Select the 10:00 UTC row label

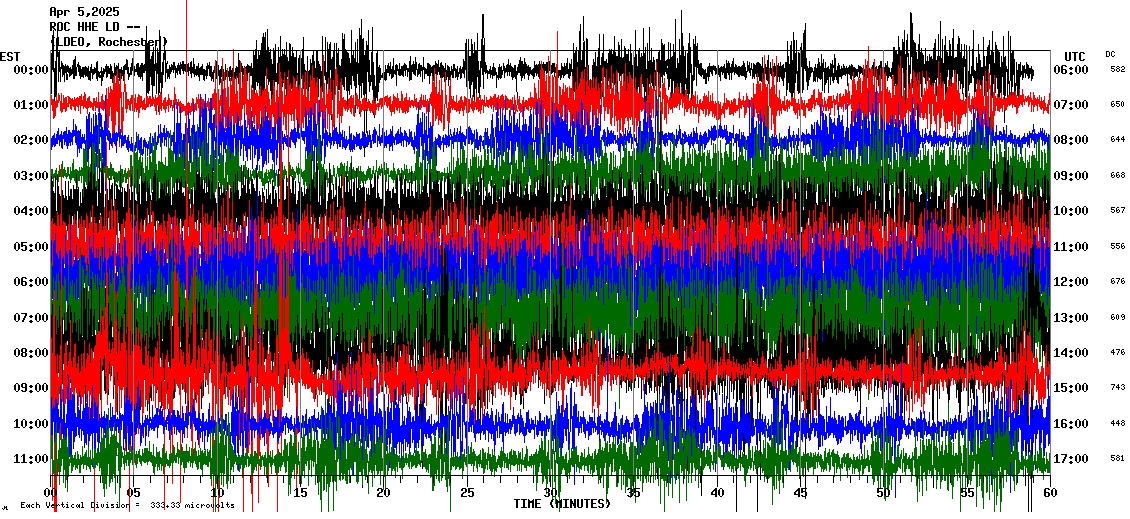[x=1071, y=211]
